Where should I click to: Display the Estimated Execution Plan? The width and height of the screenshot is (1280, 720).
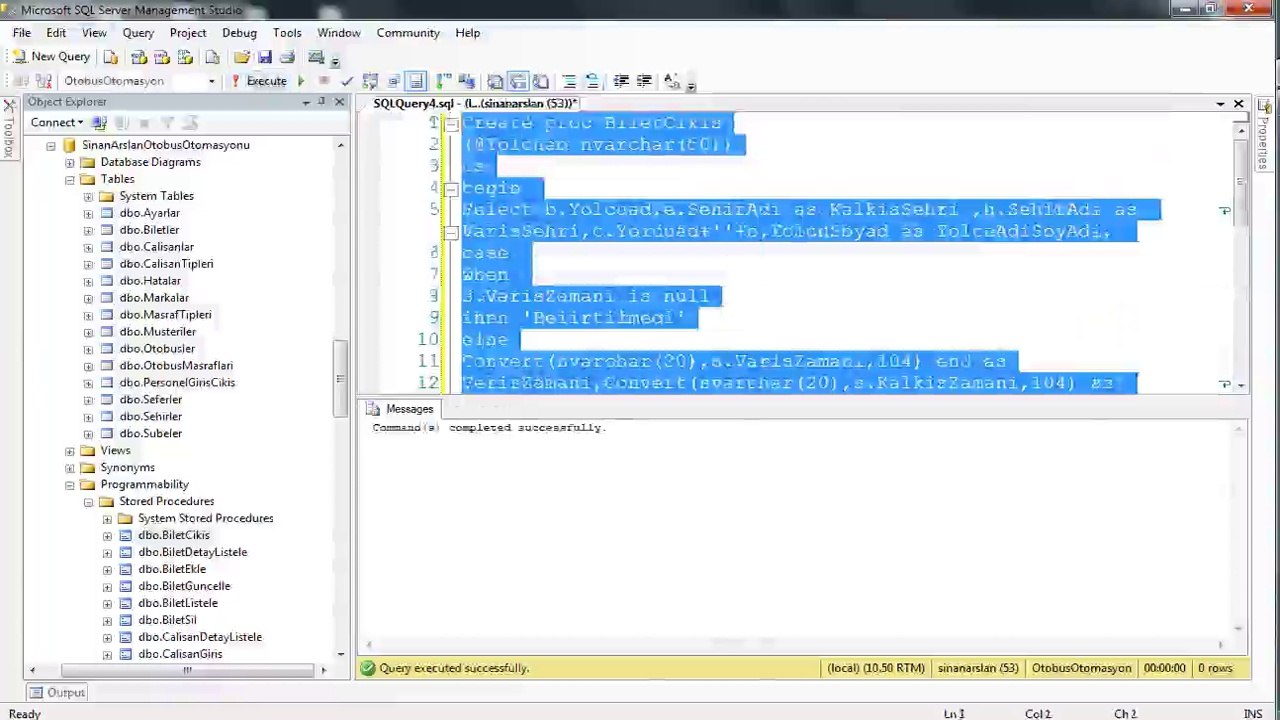click(x=370, y=81)
